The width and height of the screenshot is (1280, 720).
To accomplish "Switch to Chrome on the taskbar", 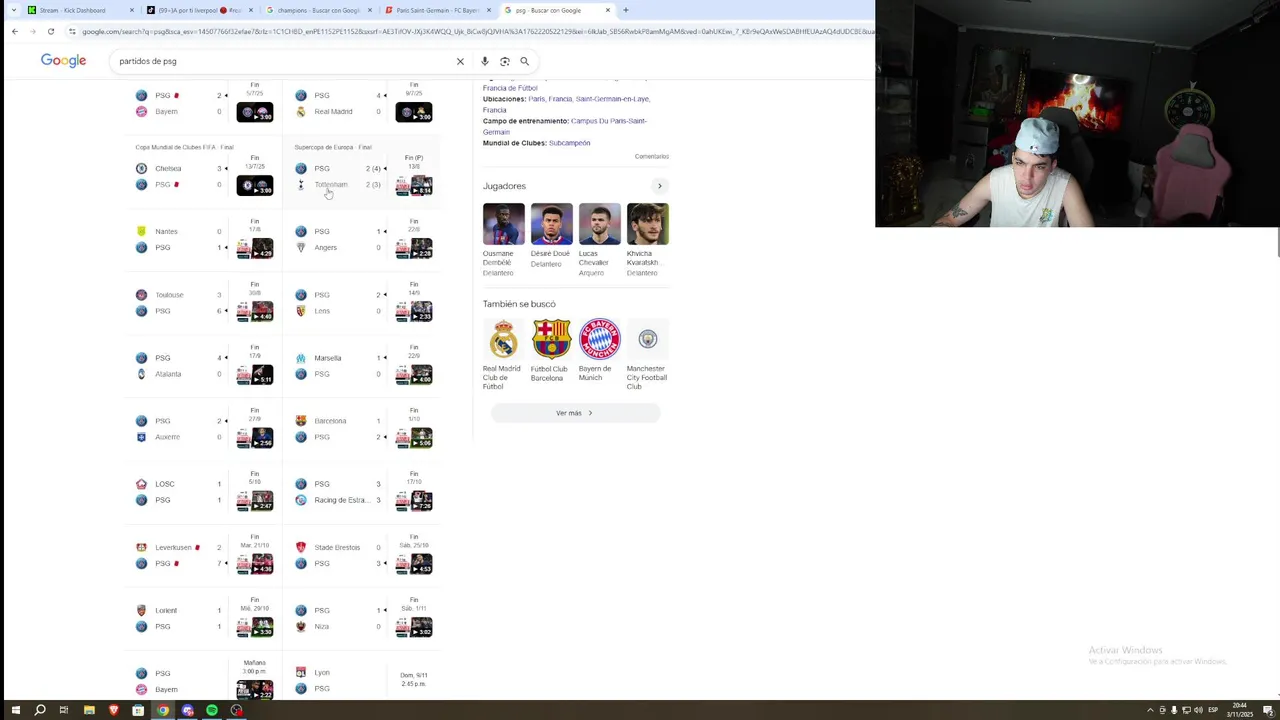I will (163, 710).
